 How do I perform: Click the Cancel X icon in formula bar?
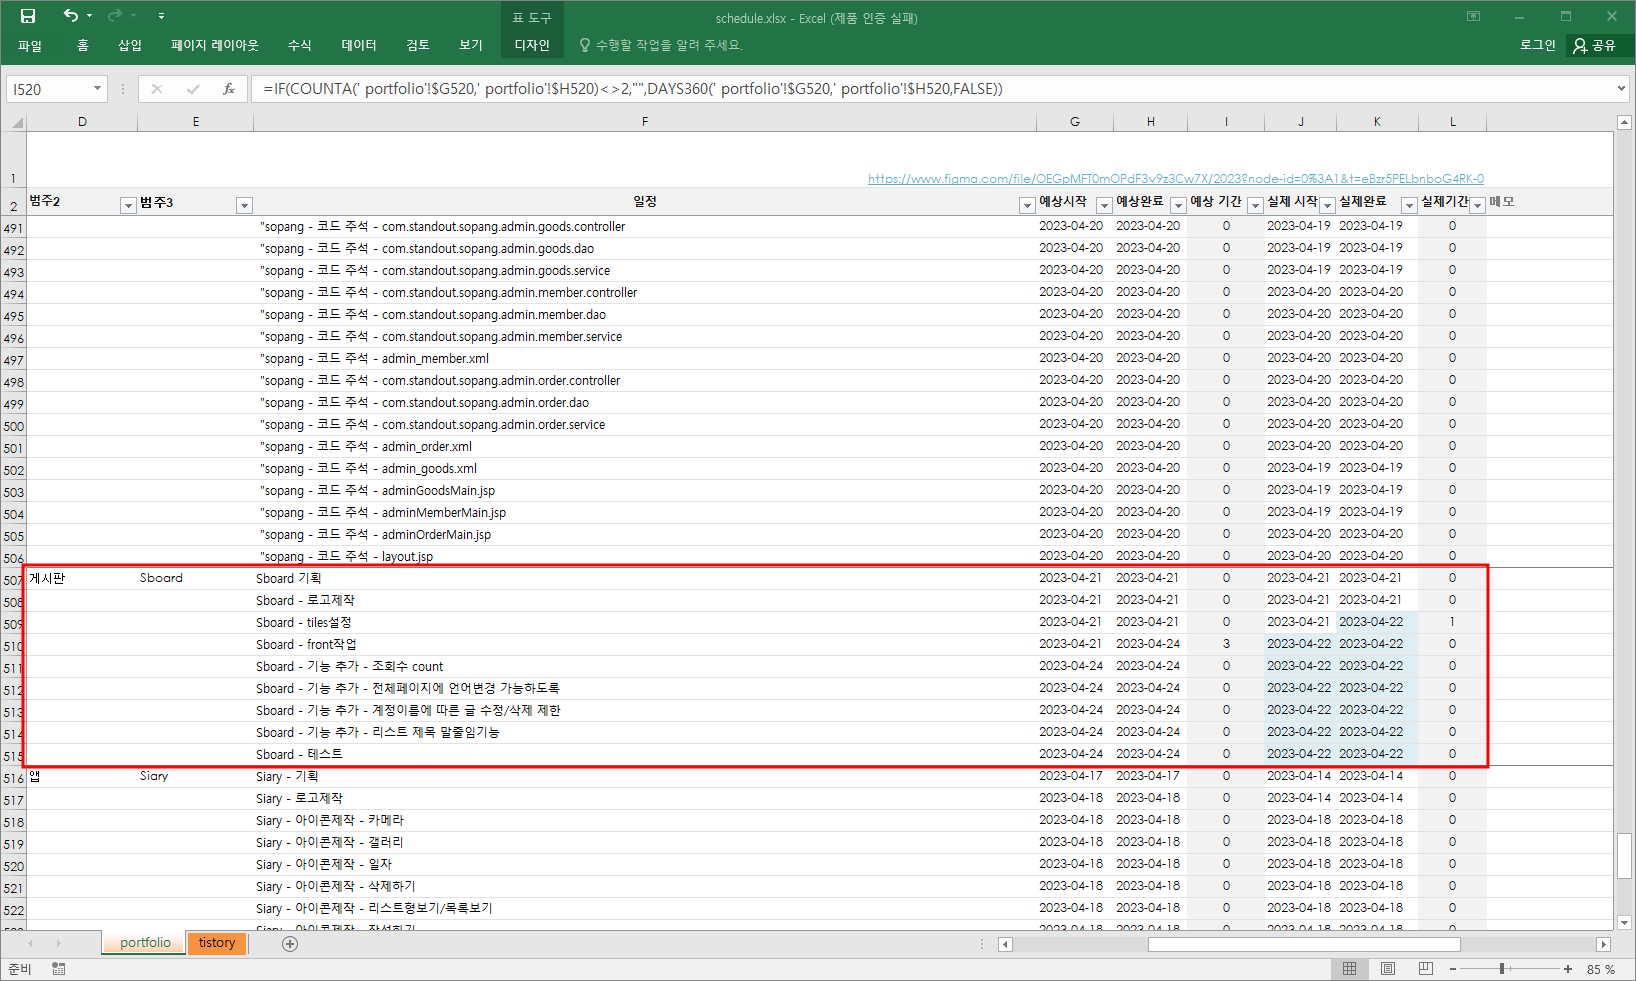(157, 89)
